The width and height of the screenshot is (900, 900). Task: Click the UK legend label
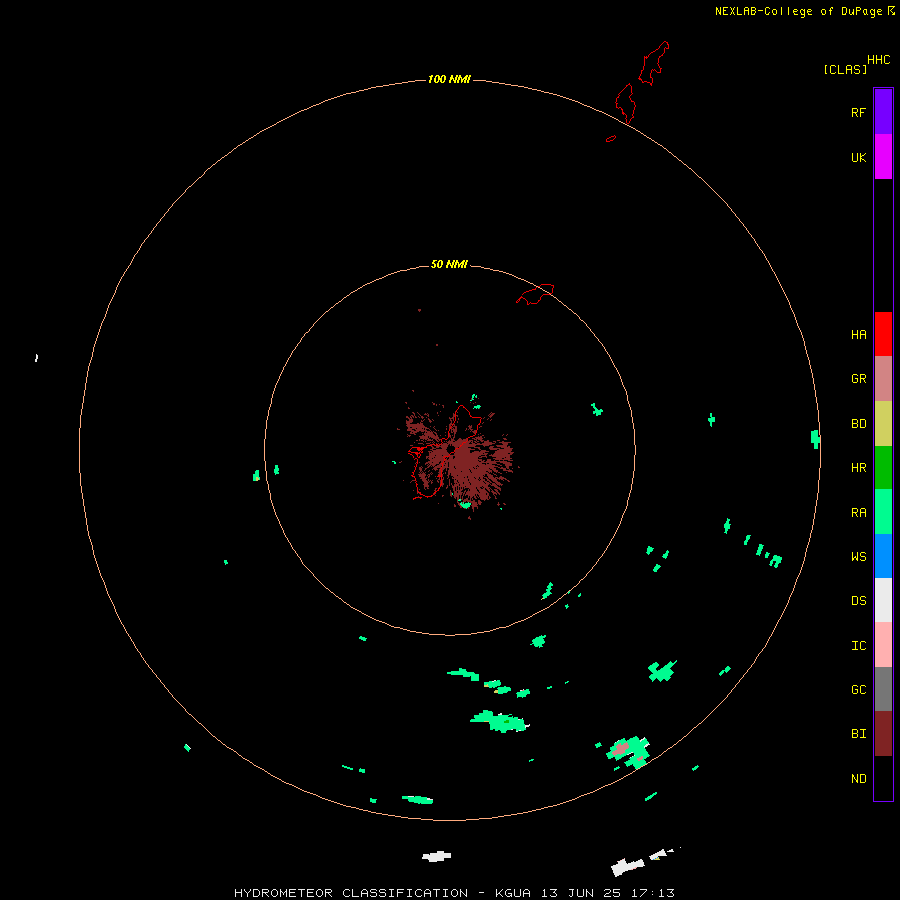(x=858, y=157)
